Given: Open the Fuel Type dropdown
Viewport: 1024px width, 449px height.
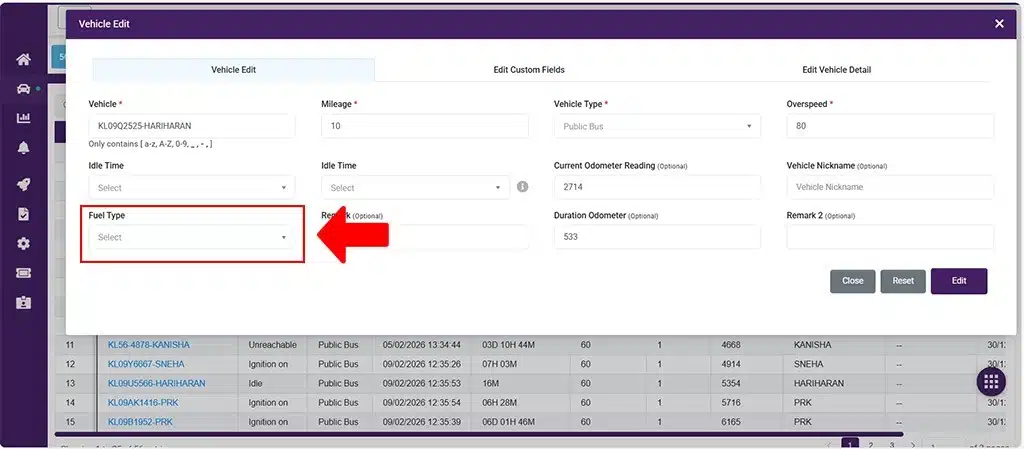Looking at the screenshot, I should (191, 237).
